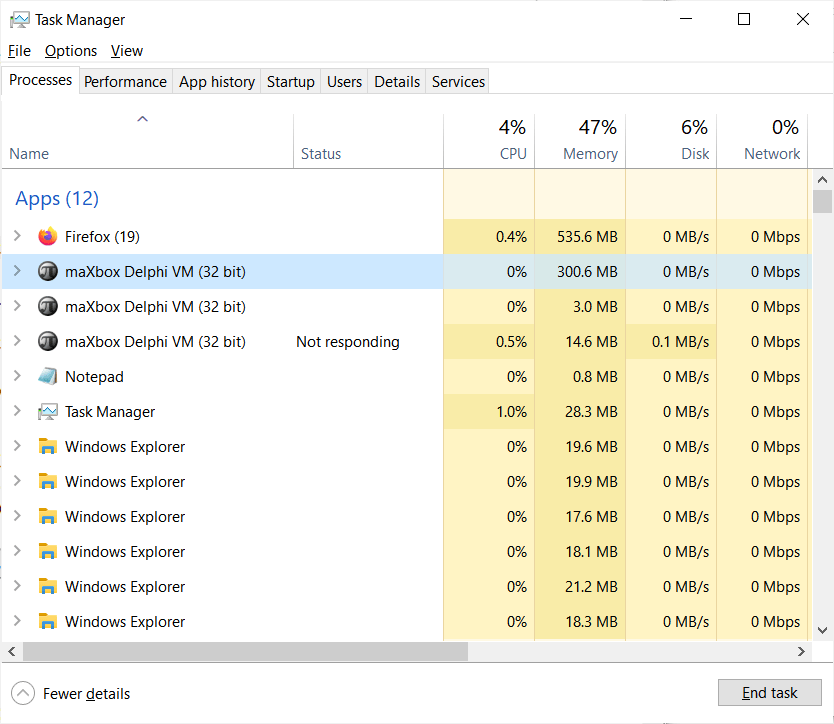Click the last Windows Explorer folder icon
The height and width of the screenshot is (724, 834).
48,622
